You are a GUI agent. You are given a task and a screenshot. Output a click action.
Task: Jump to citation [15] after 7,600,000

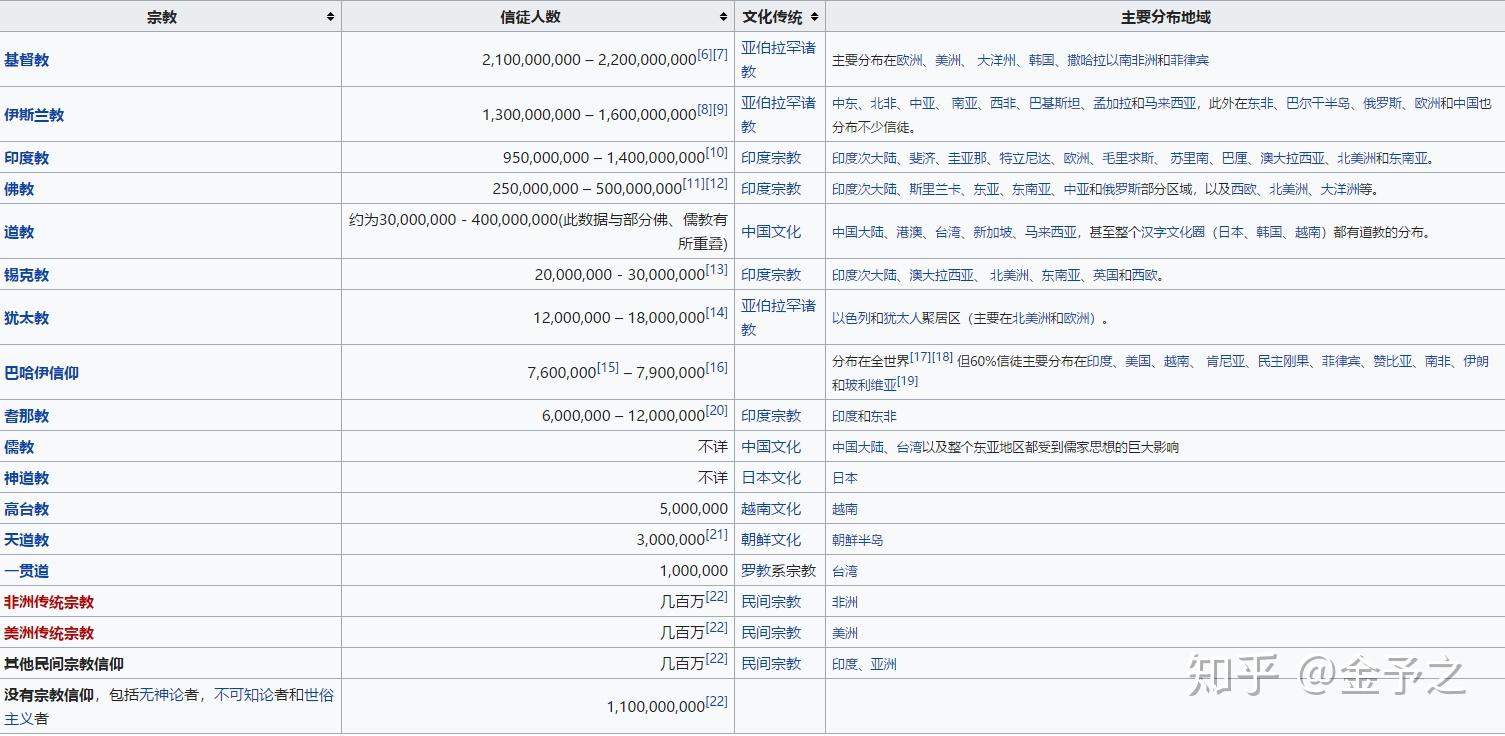click(608, 367)
